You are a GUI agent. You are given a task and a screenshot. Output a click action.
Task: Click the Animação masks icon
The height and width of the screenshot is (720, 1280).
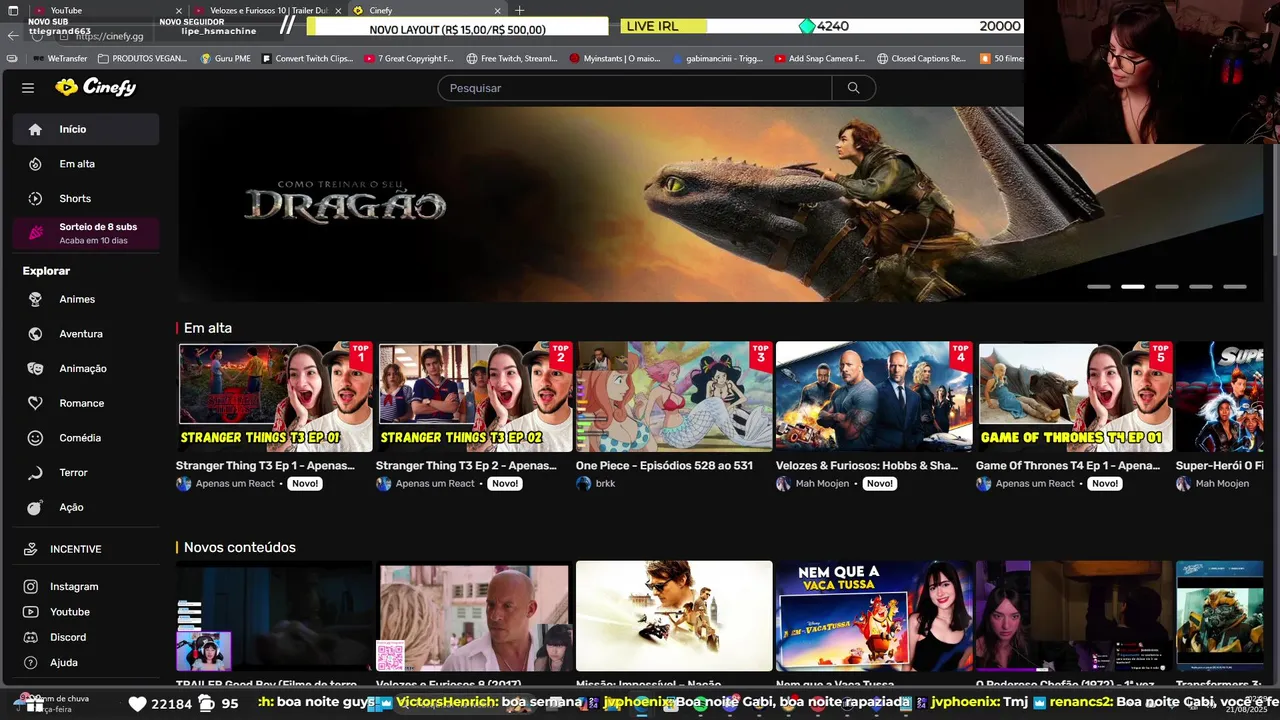click(35, 369)
